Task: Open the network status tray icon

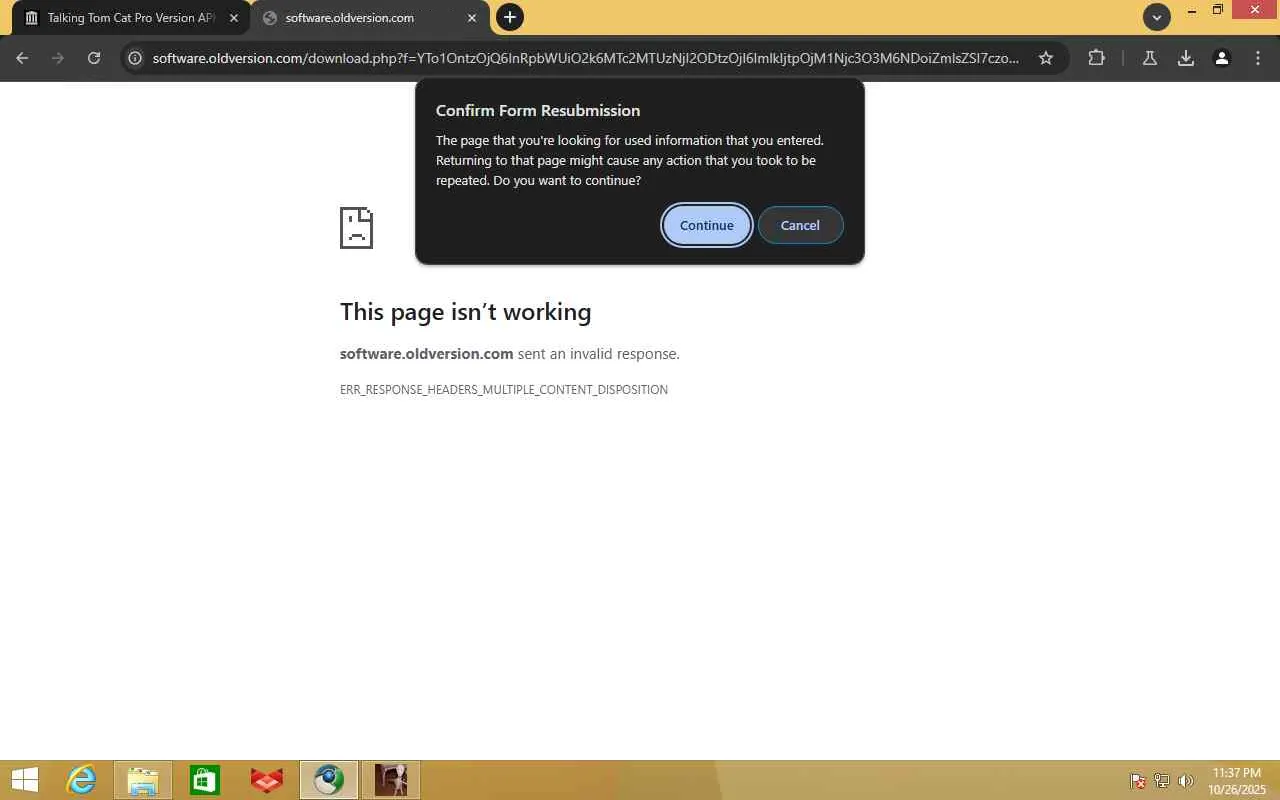Action: [x=1162, y=781]
